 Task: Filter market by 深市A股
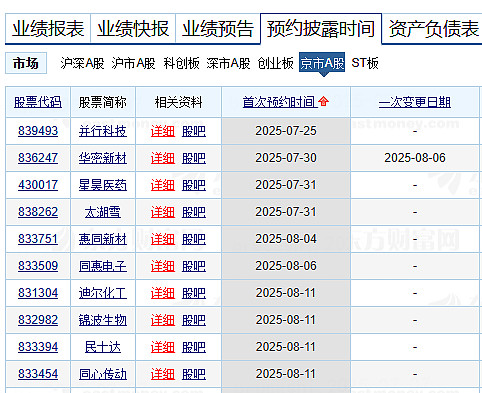(228, 63)
